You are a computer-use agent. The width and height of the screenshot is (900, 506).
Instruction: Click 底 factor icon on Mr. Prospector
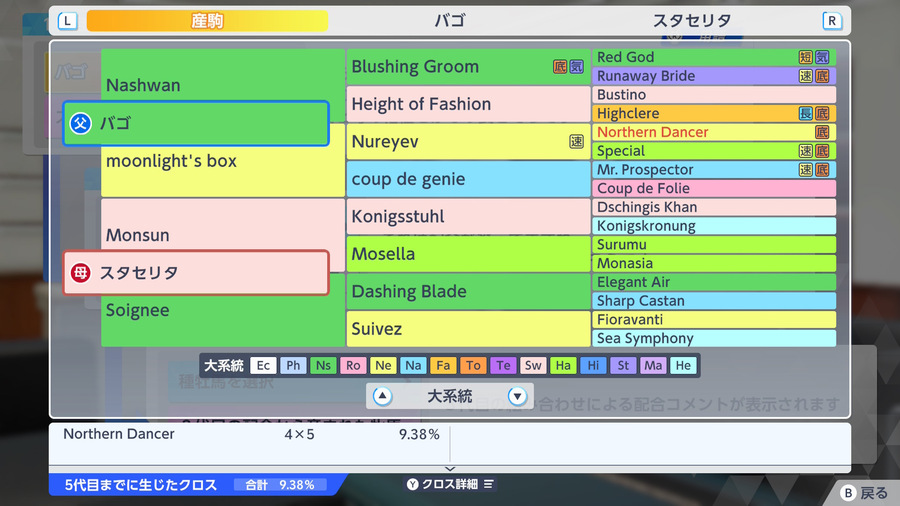[x=822, y=170]
